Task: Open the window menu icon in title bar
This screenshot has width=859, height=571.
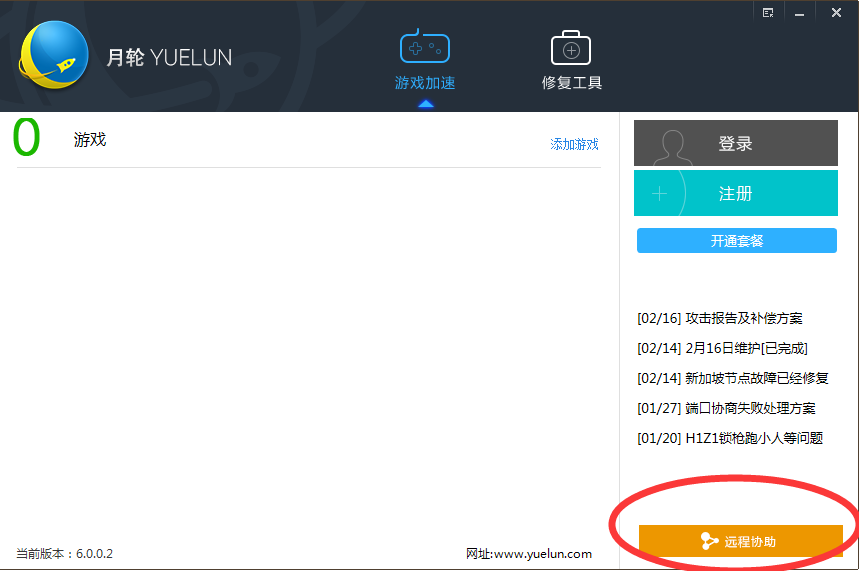Action: click(768, 13)
